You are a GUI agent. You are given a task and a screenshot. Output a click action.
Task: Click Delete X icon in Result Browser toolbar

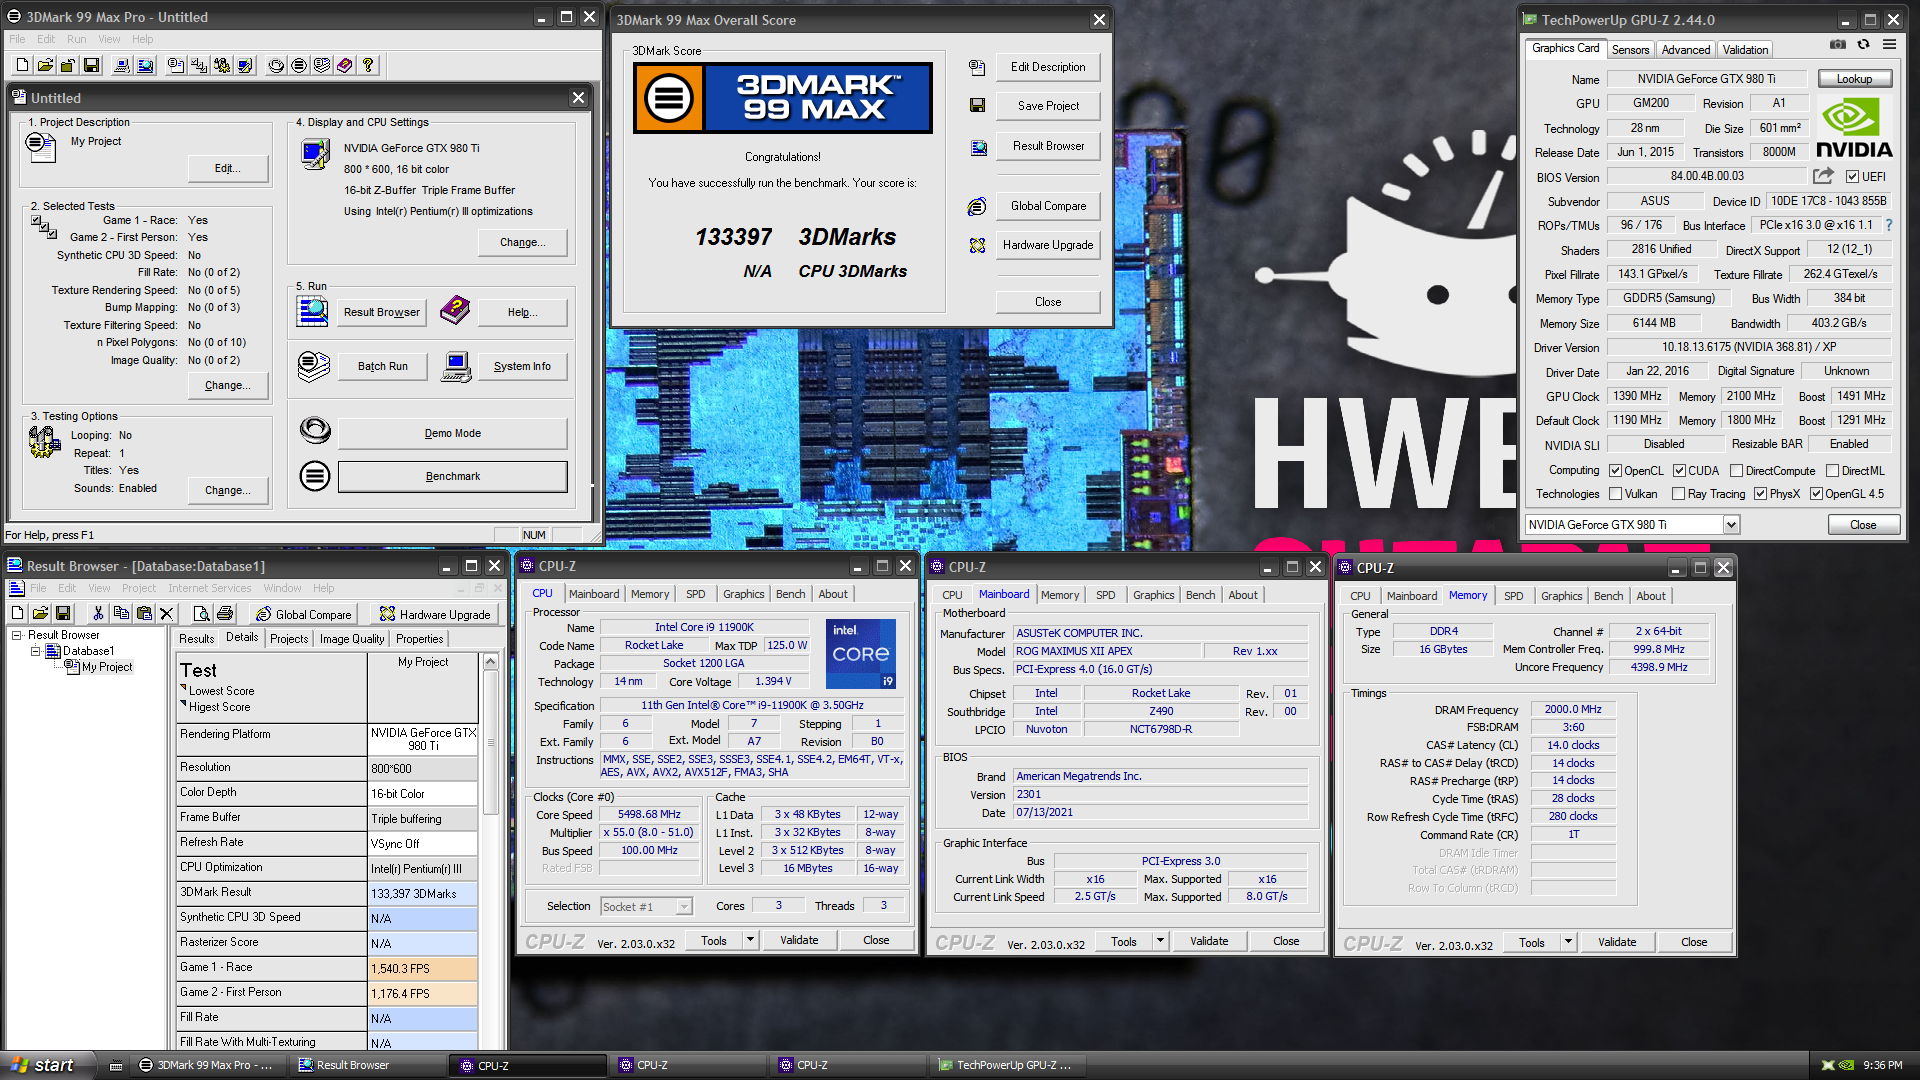pyautogui.click(x=167, y=613)
